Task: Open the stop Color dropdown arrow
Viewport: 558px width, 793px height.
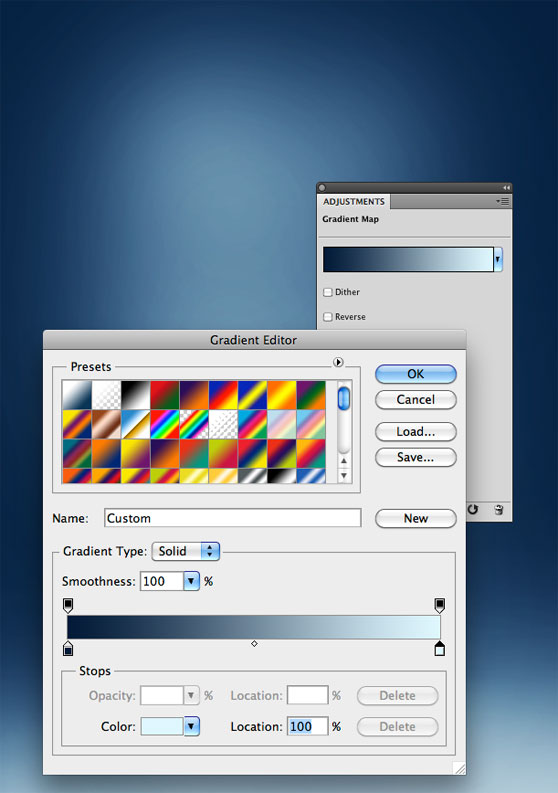Action: (x=191, y=726)
